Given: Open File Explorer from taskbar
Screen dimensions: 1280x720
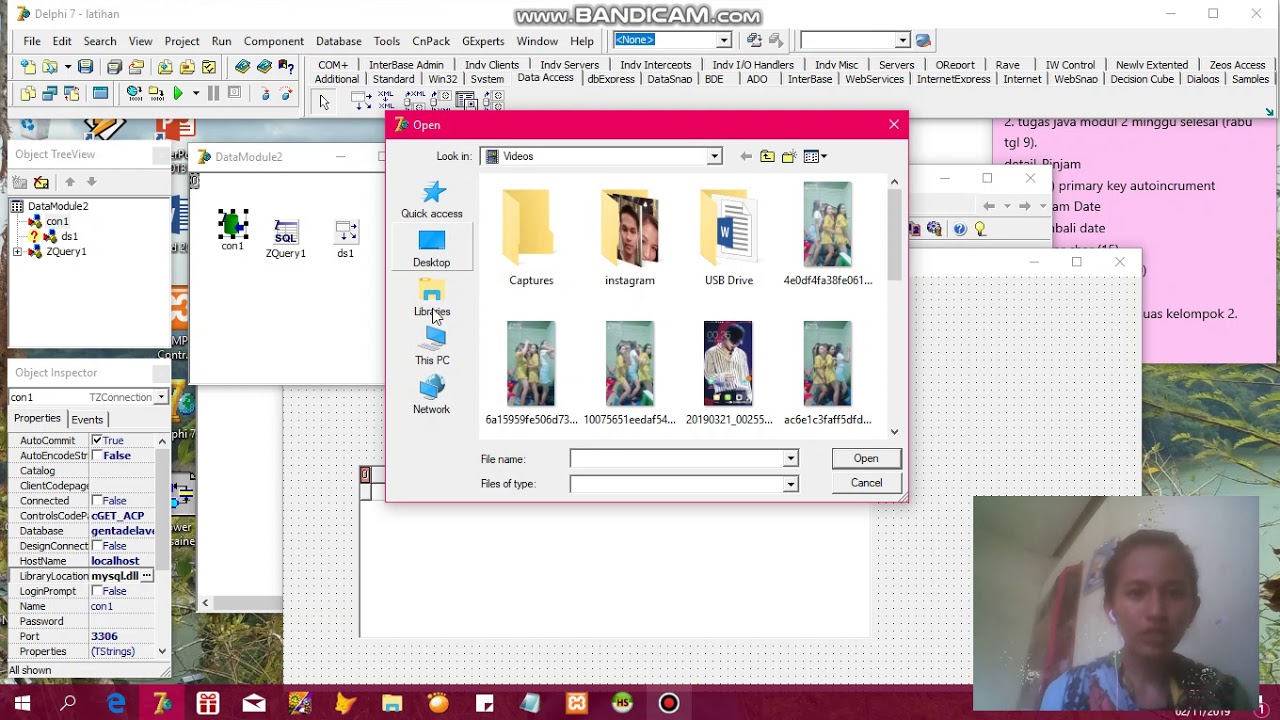Looking at the screenshot, I should point(392,704).
